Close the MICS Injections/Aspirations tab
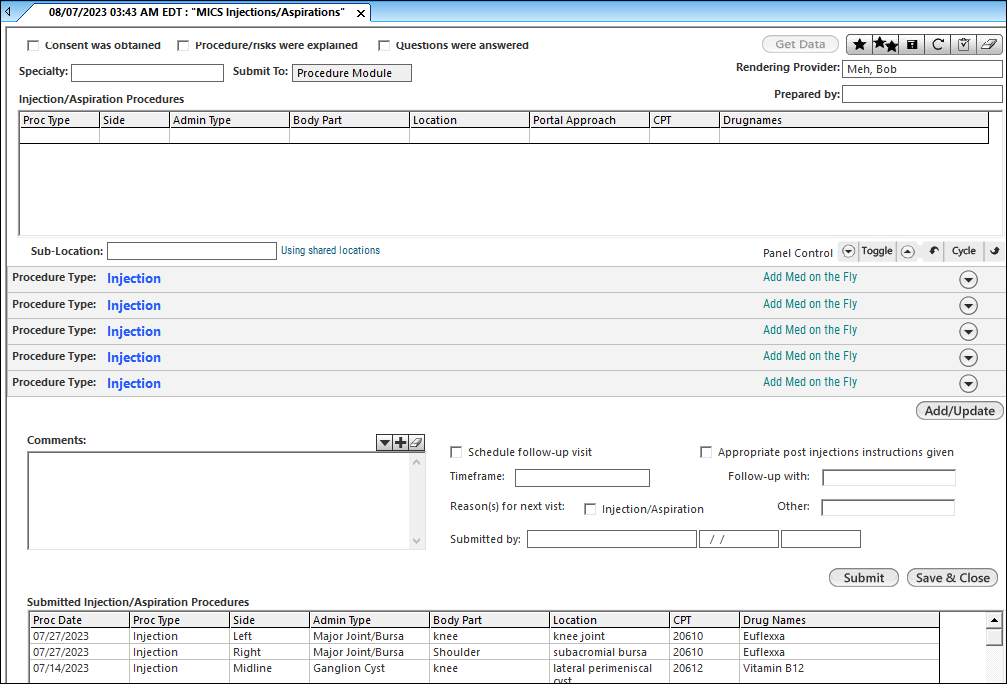The width and height of the screenshot is (1007, 684). pos(361,13)
